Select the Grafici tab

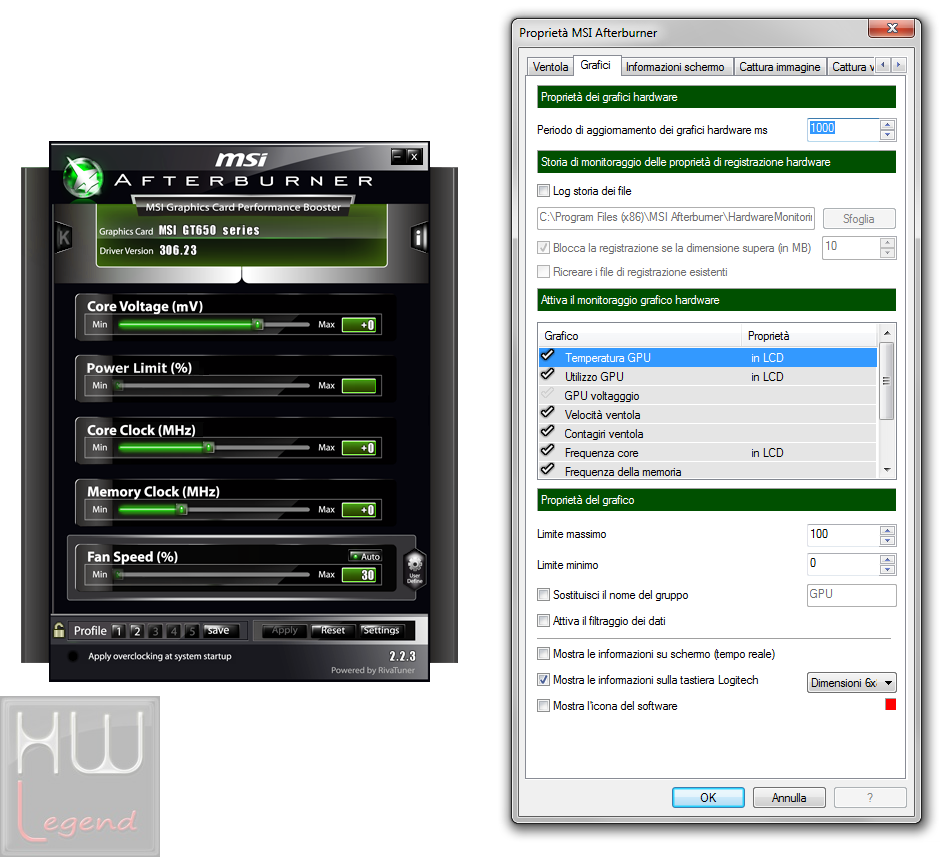point(596,65)
